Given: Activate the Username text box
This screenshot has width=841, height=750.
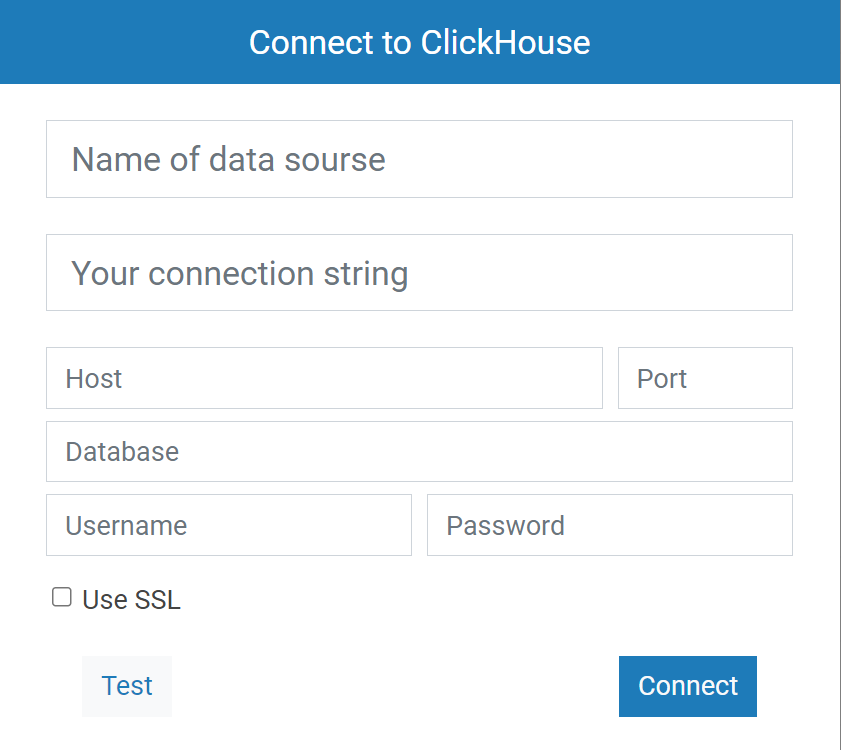Looking at the screenshot, I should [x=229, y=525].
